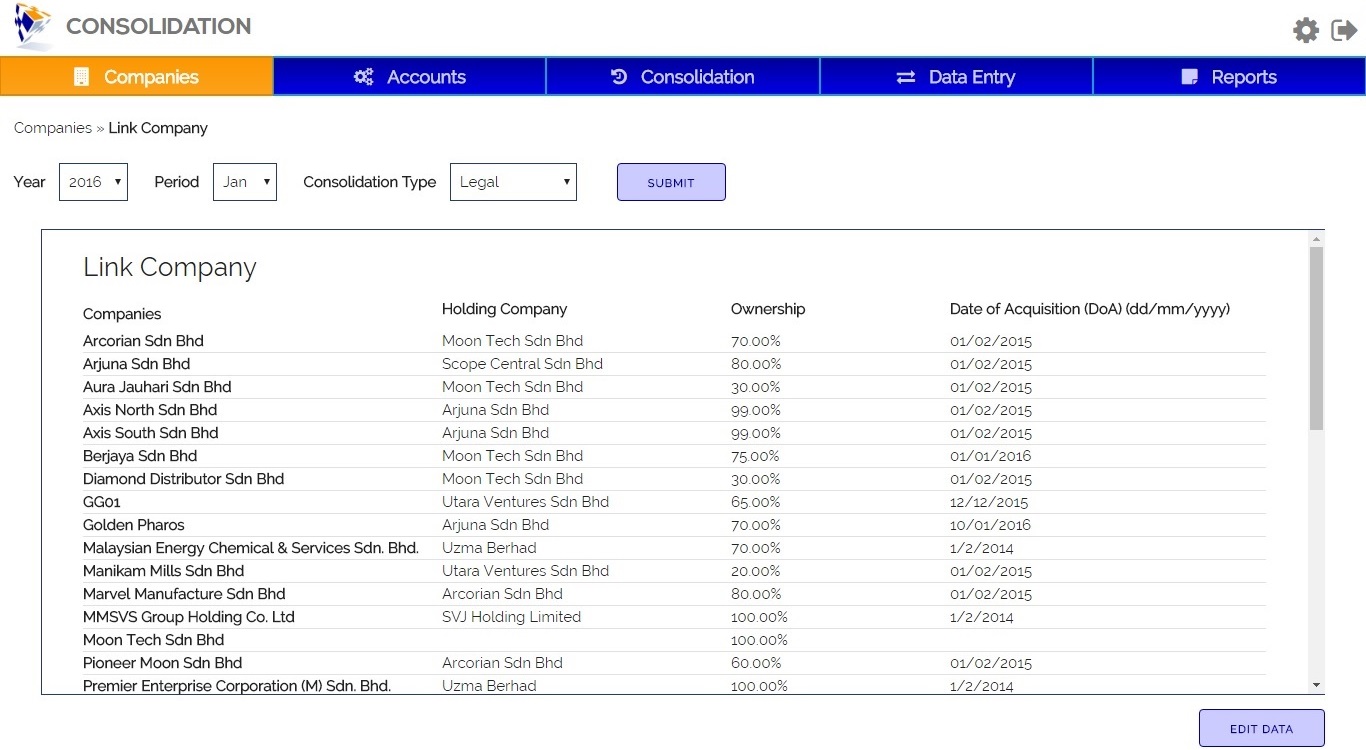
Task: Click the Ownership column header
Action: click(768, 309)
